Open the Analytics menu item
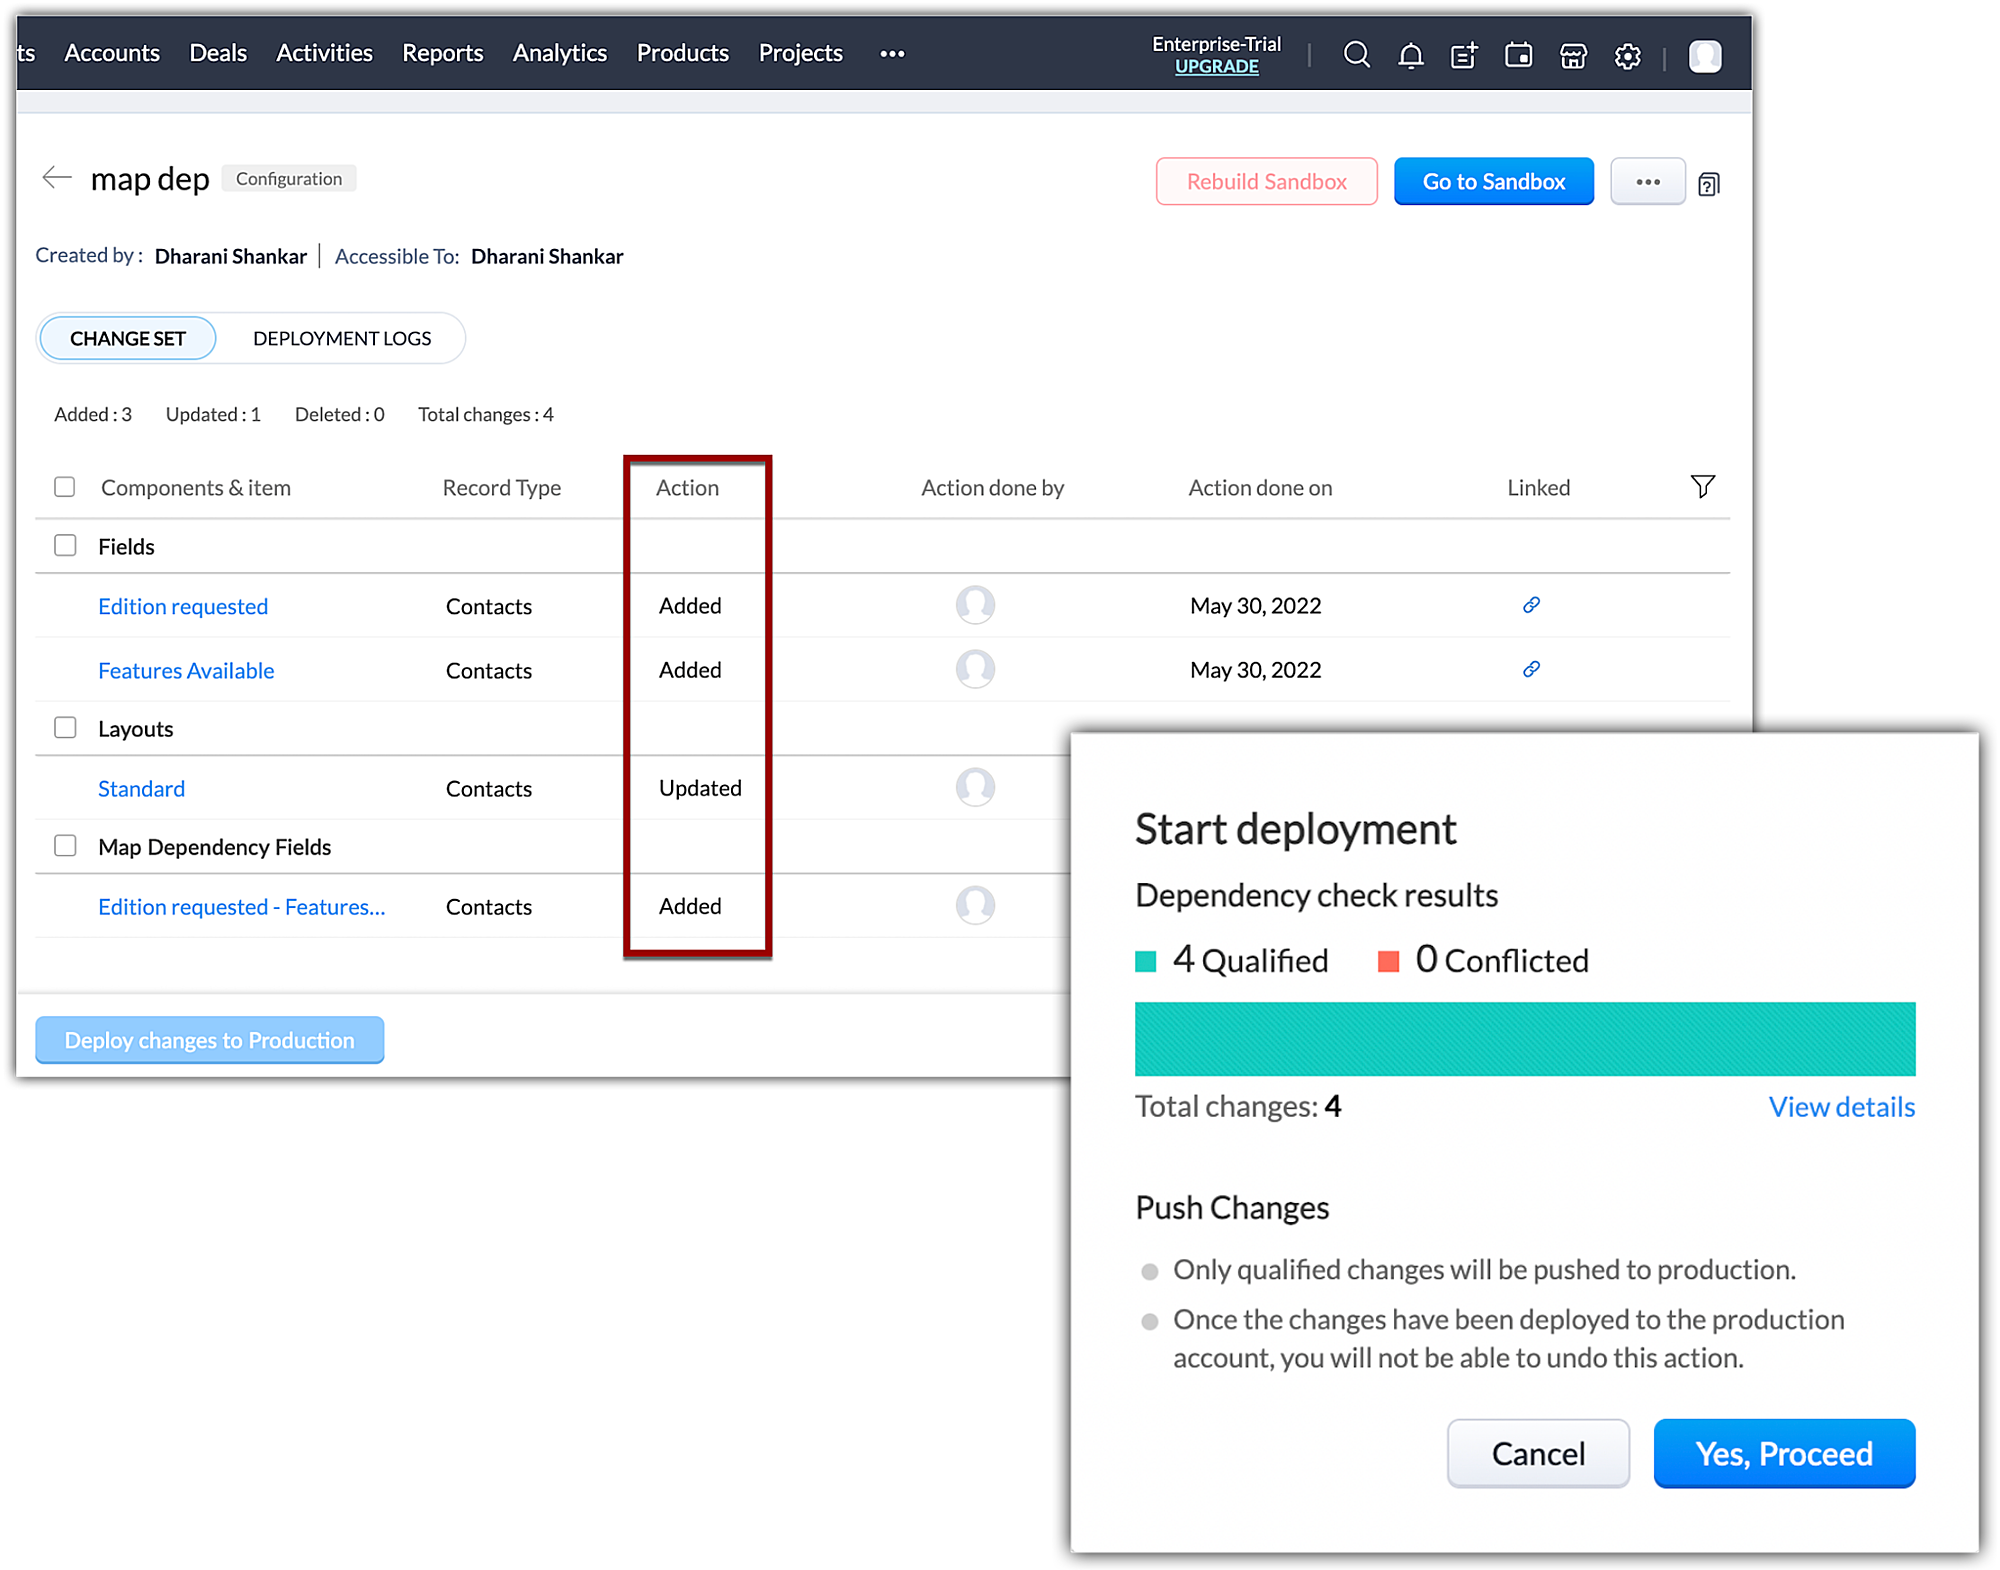 tap(559, 53)
